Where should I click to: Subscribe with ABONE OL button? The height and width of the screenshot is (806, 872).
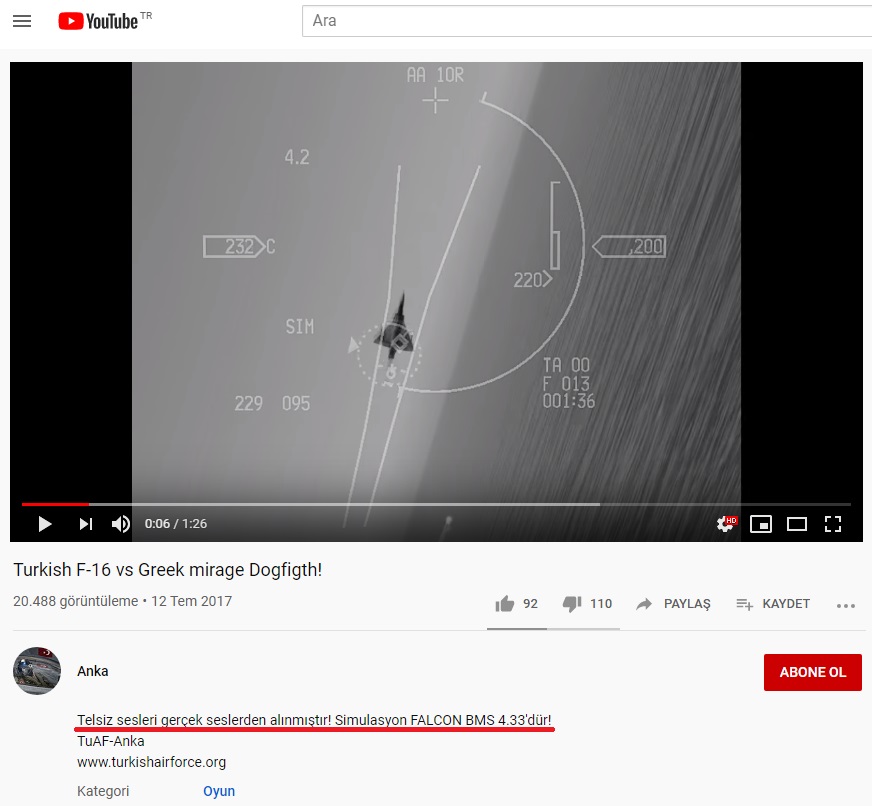812,672
